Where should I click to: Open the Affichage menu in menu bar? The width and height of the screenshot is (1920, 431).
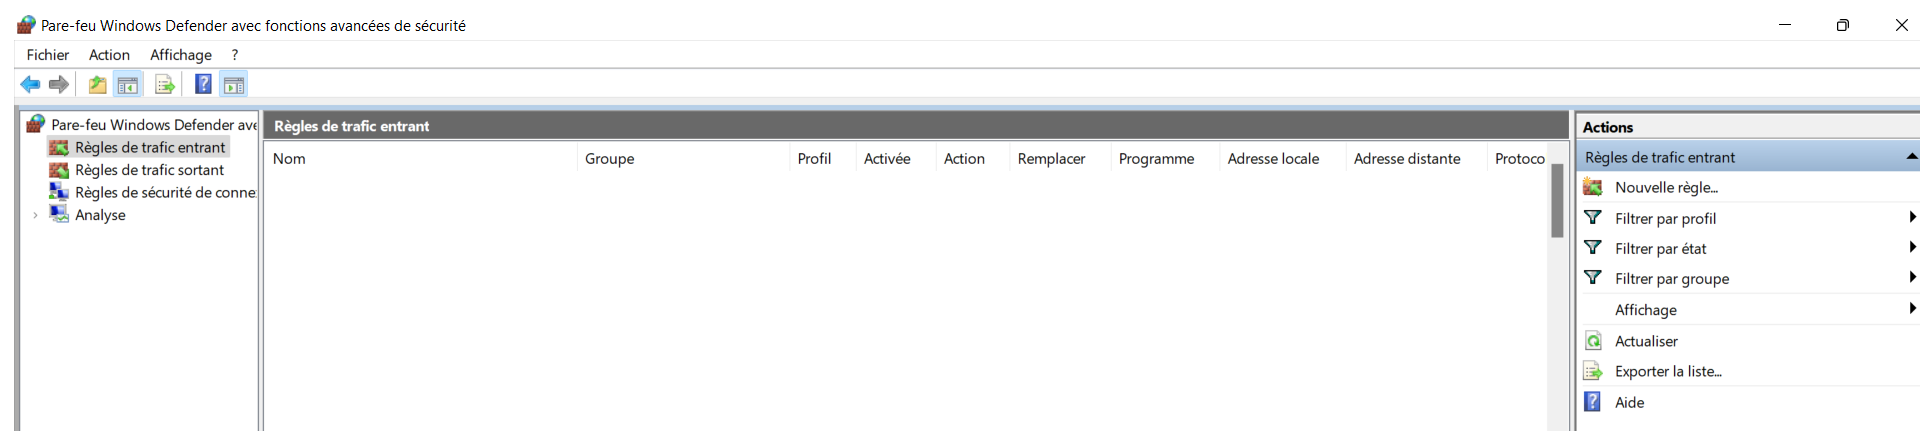[x=181, y=55]
